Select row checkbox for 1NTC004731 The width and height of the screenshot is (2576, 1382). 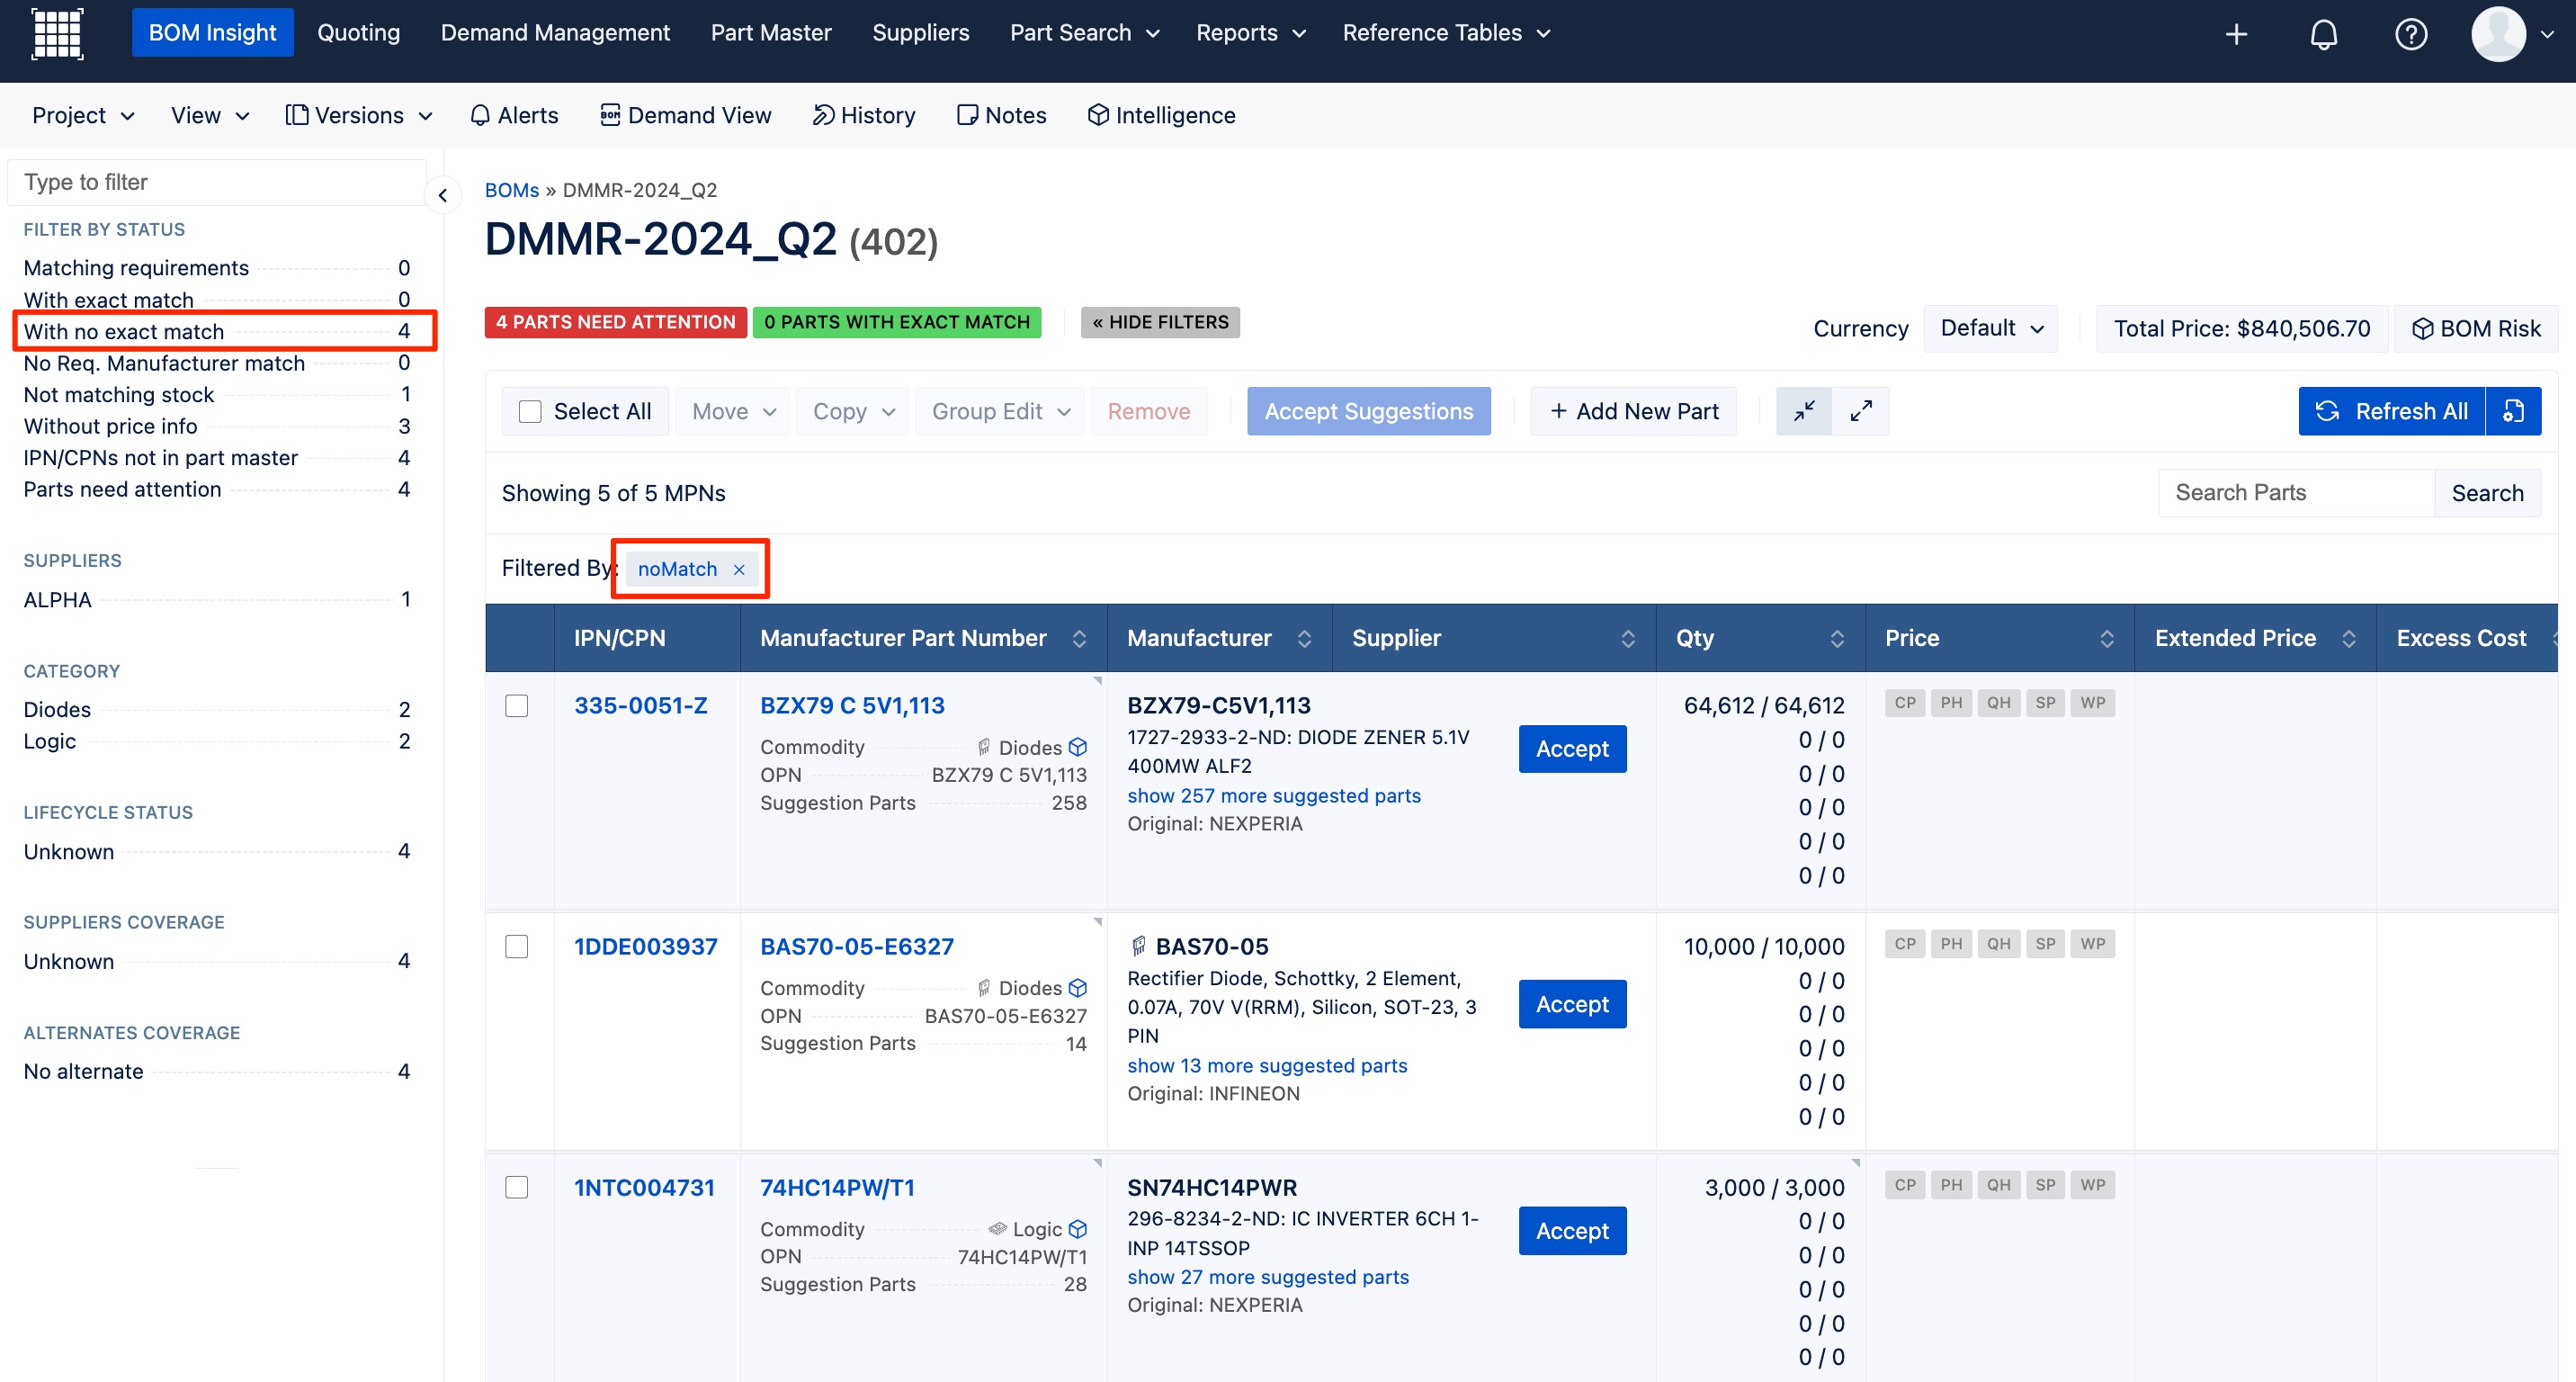click(517, 1188)
